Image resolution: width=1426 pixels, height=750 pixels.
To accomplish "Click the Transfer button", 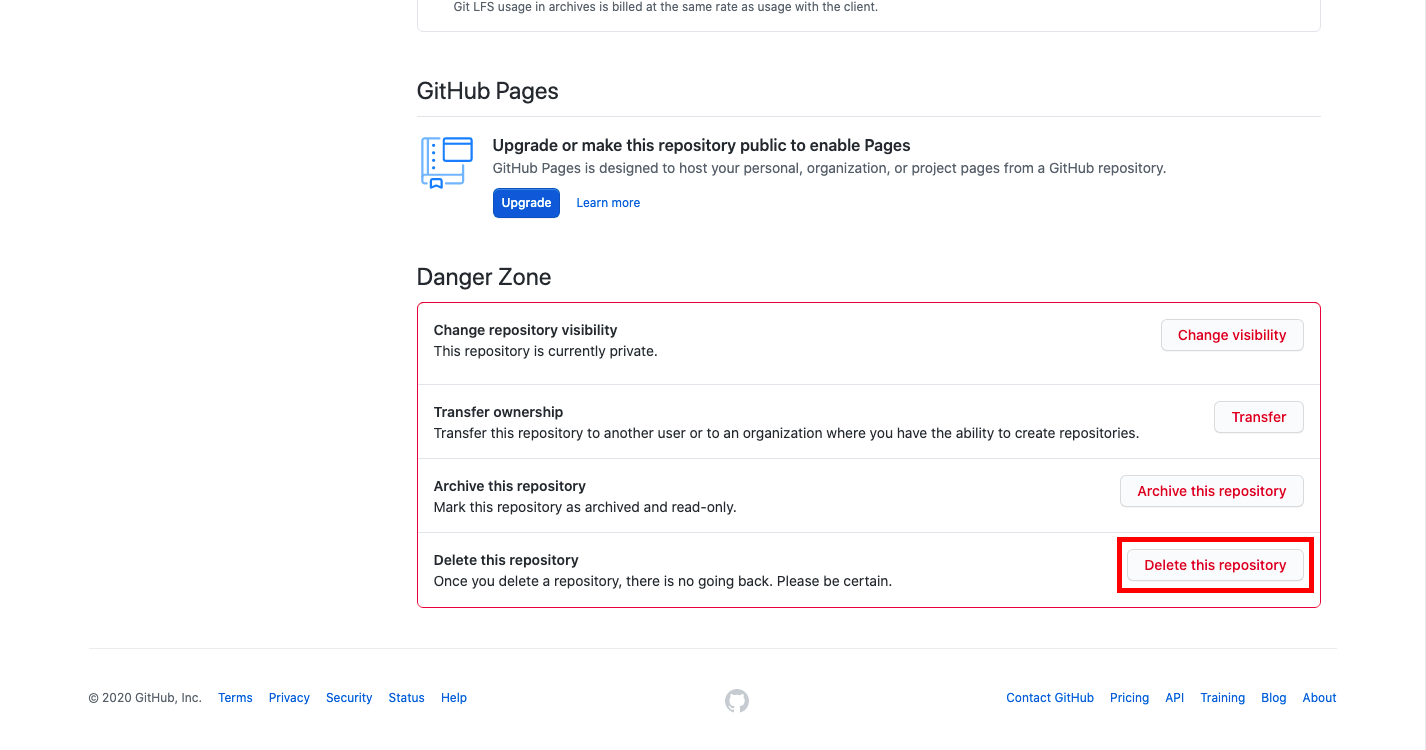I will (1259, 417).
